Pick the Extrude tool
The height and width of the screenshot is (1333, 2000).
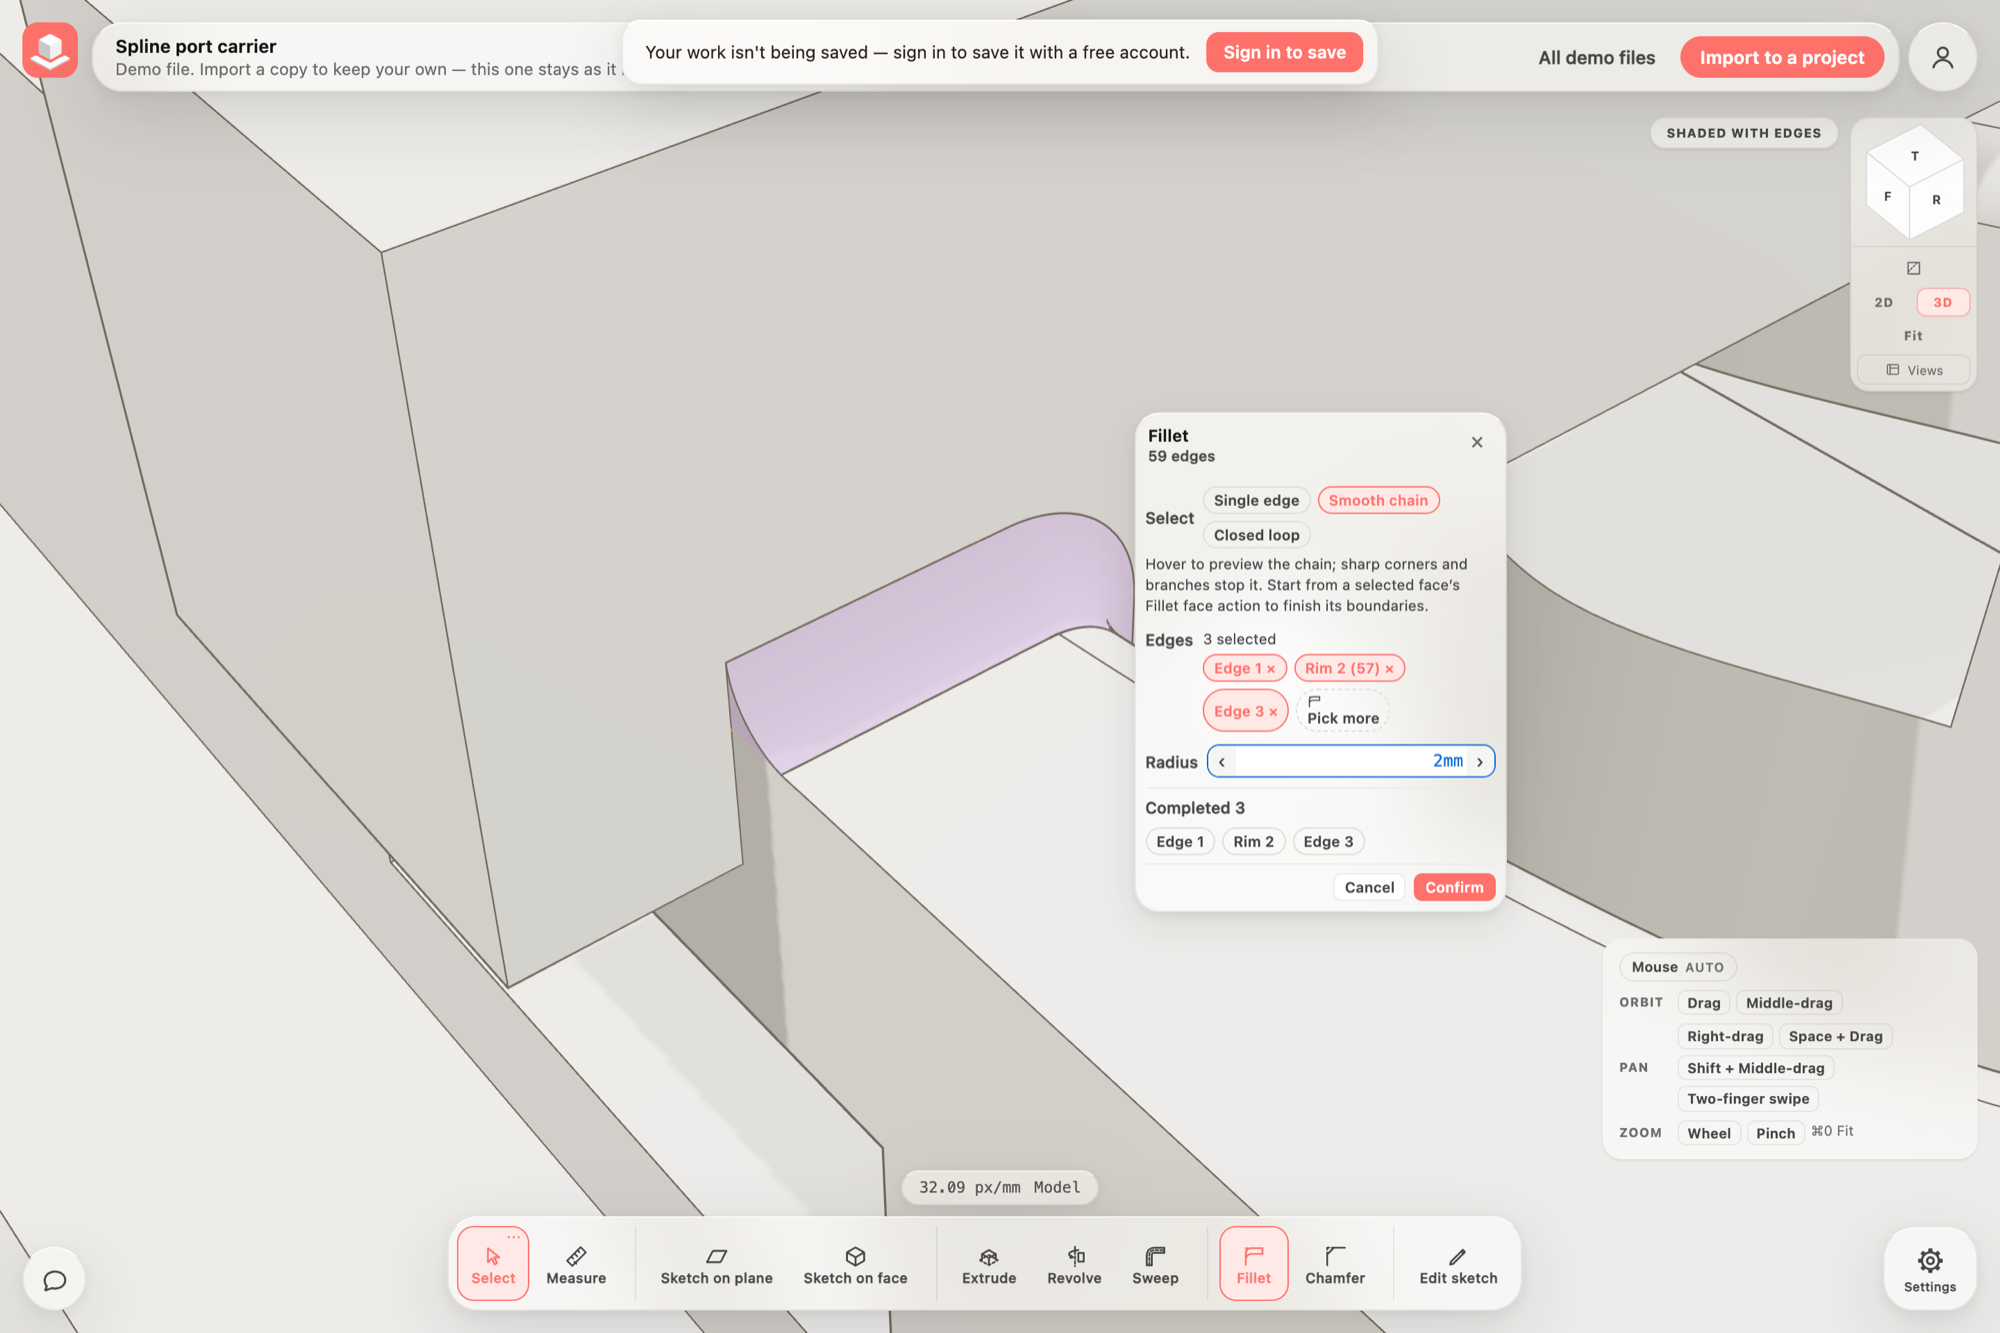[x=988, y=1263]
